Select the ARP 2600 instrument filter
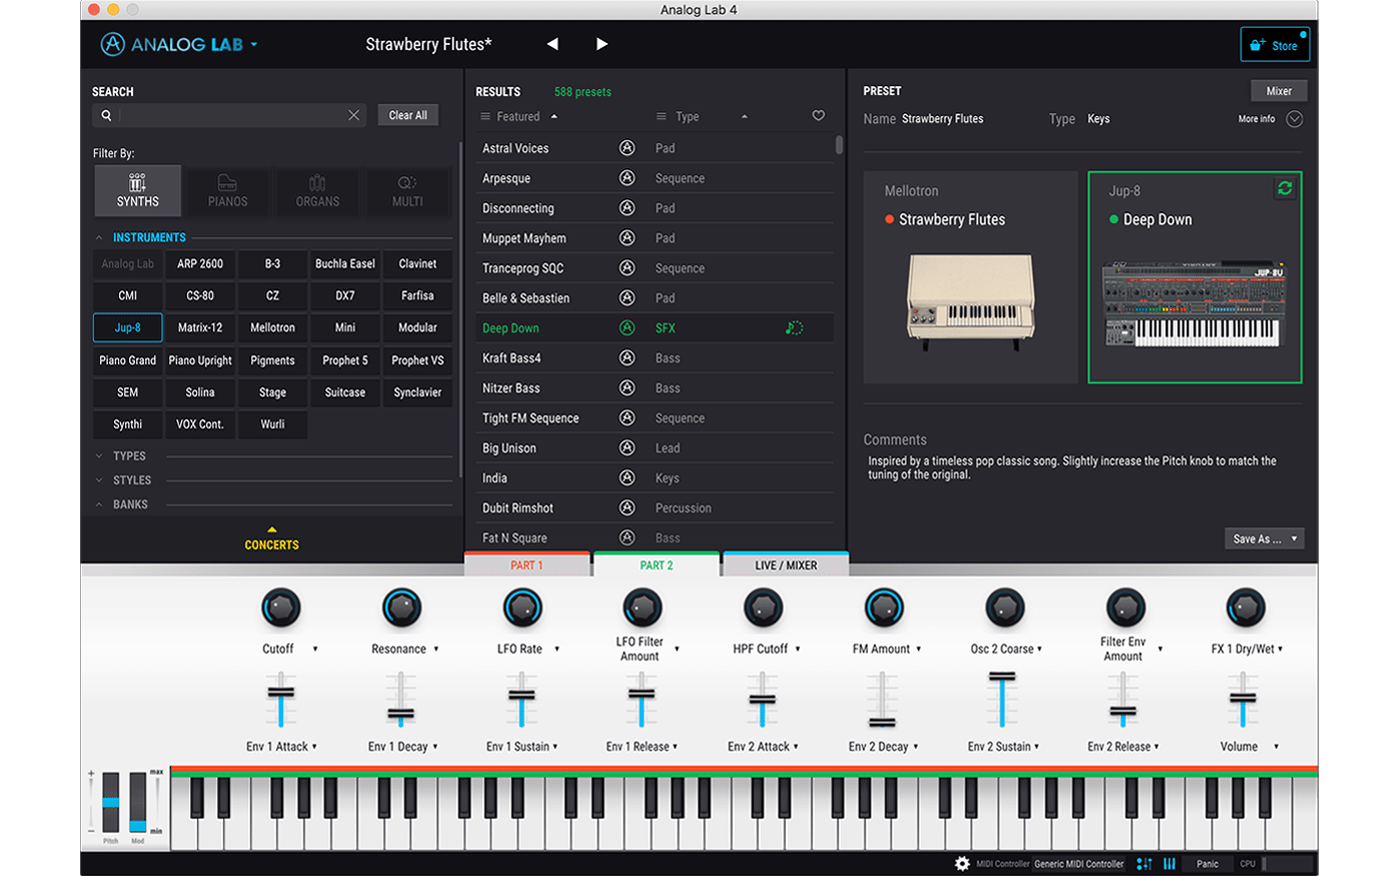1400x876 pixels. (200, 264)
